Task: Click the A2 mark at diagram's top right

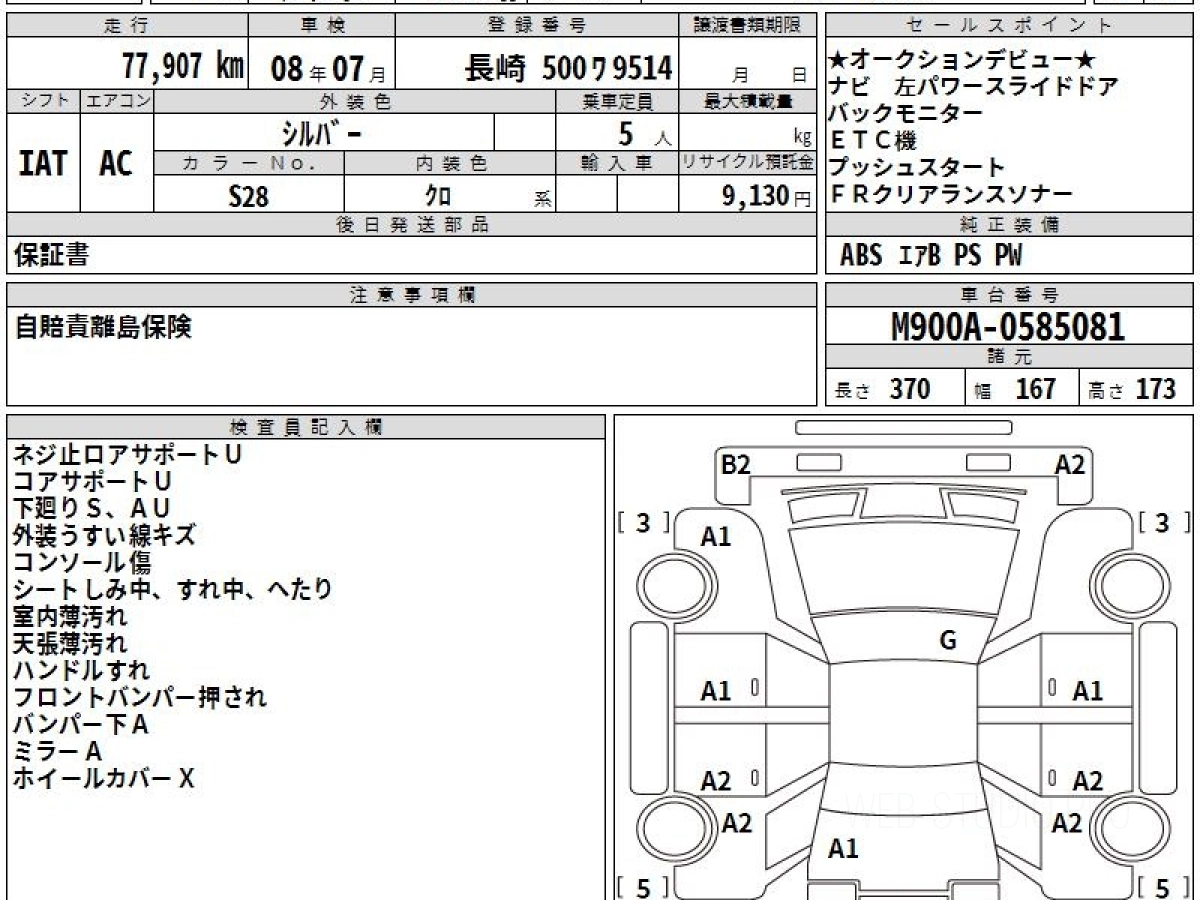Action: (x=1069, y=465)
